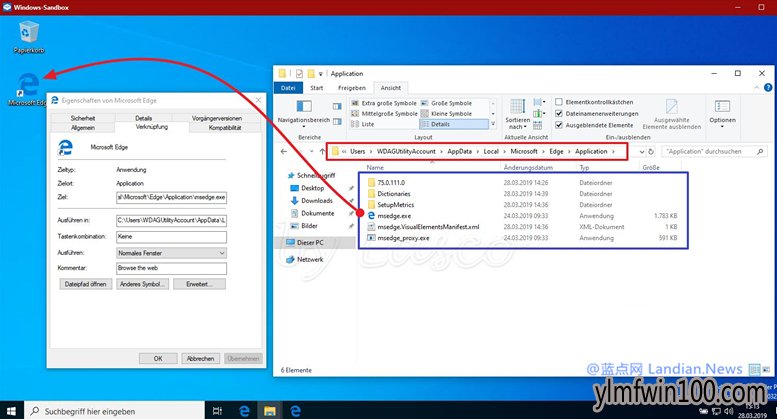Select the SetupMetrics folder name
Viewport: 777px width, 419px height.
click(x=395, y=205)
